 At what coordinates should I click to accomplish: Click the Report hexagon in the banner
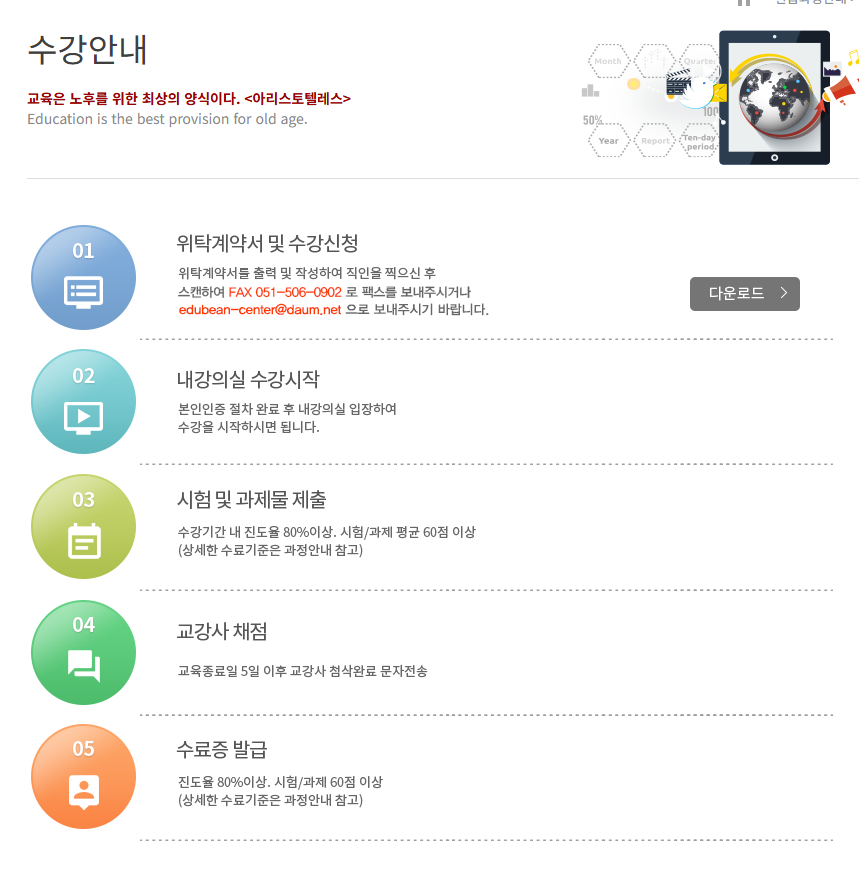(x=655, y=141)
